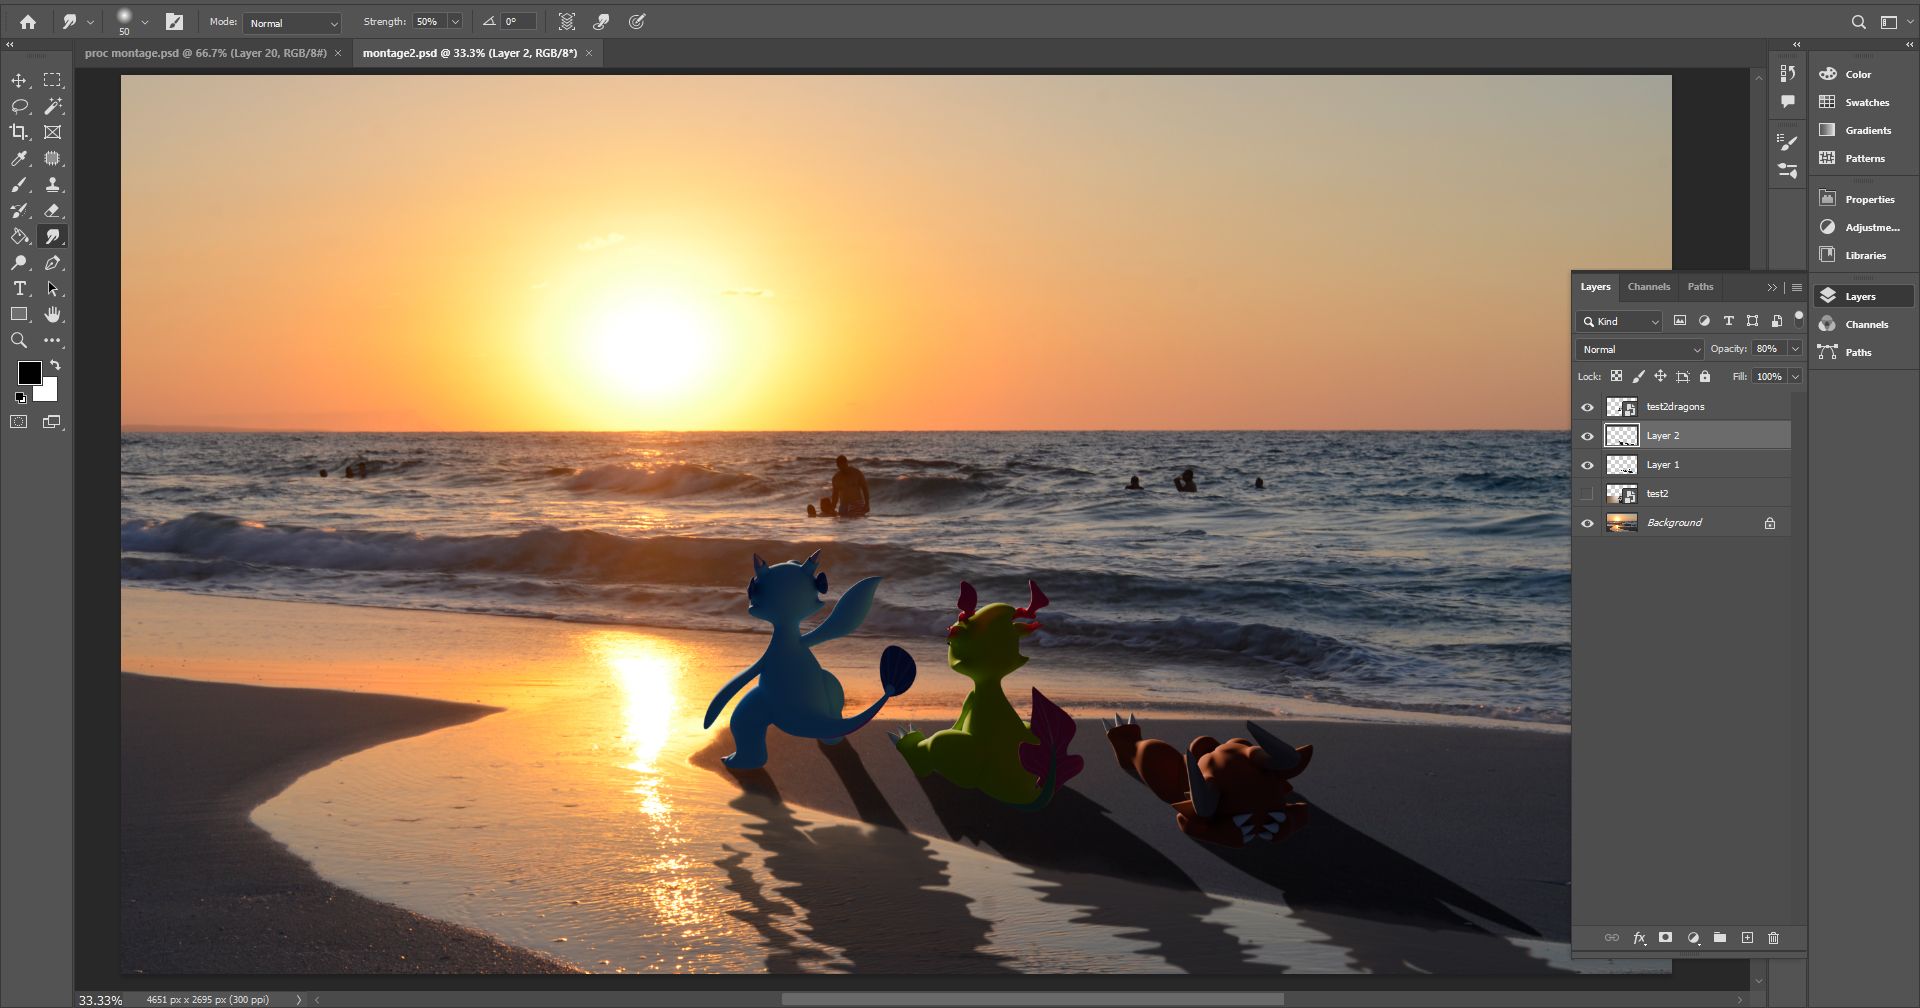Image resolution: width=1920 pixels, height=1008 pixels.
Task: Create a new layer via plus icon
Action: coord(1747,938)
